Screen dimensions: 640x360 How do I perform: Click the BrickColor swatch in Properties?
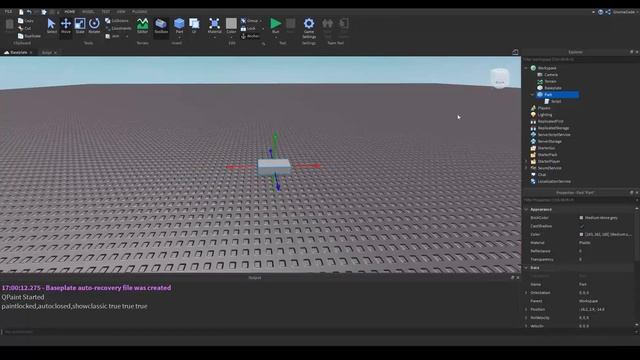point(581,218)
